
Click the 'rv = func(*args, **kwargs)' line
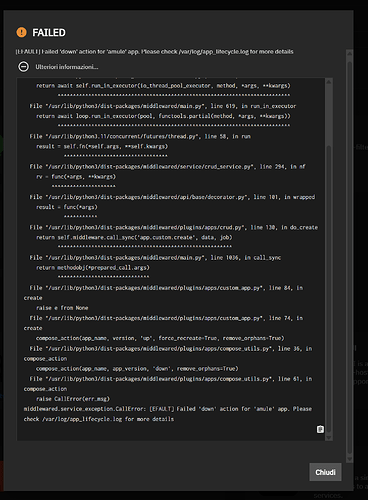click(x=76, y=176)
